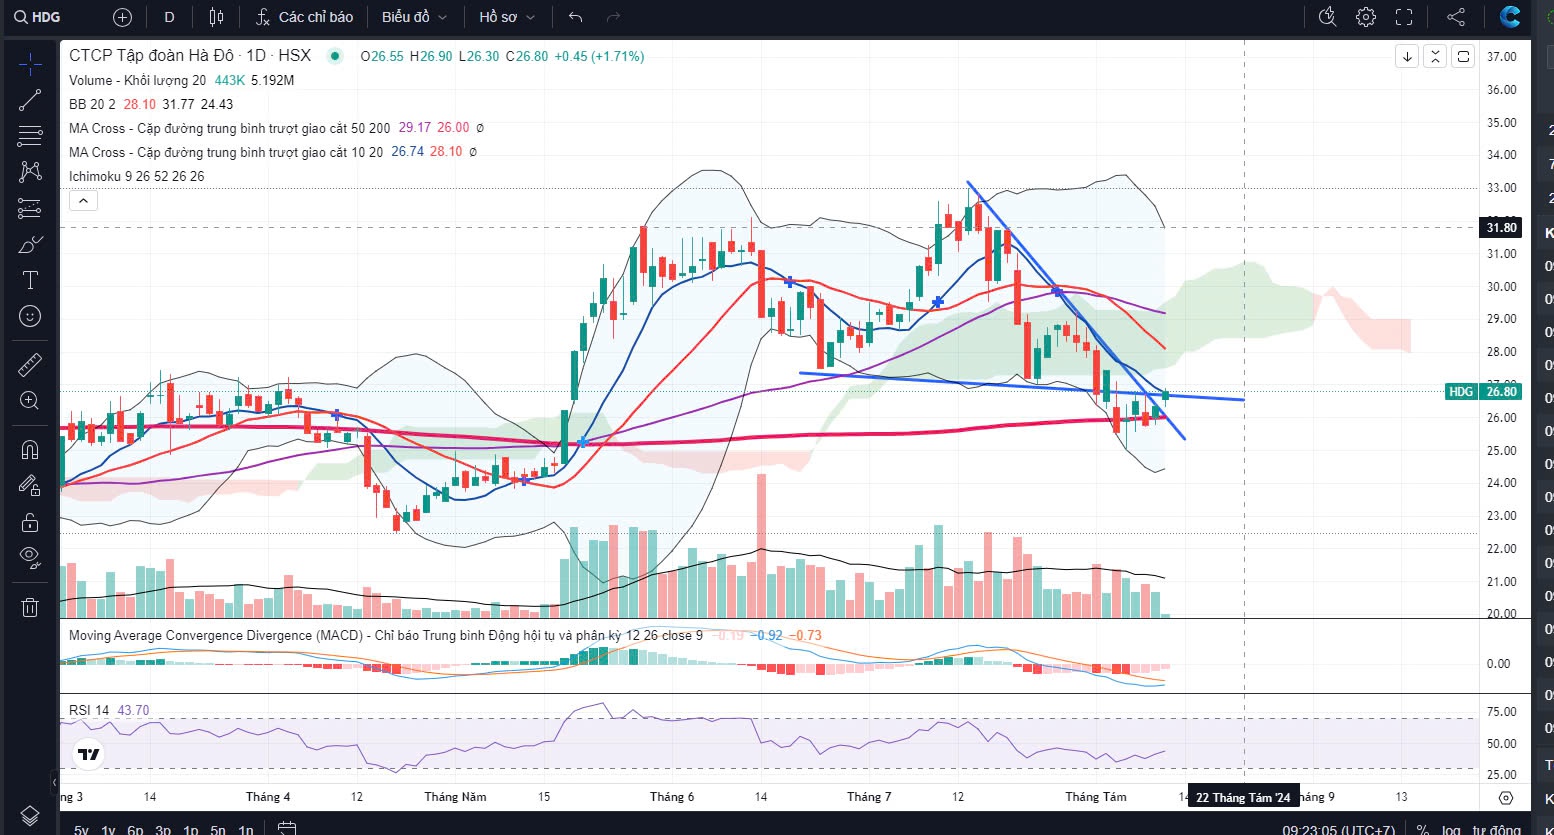Open 'Các chỉ báo' indicators dialog
The image size is (1554, 835).
[304, 17]
